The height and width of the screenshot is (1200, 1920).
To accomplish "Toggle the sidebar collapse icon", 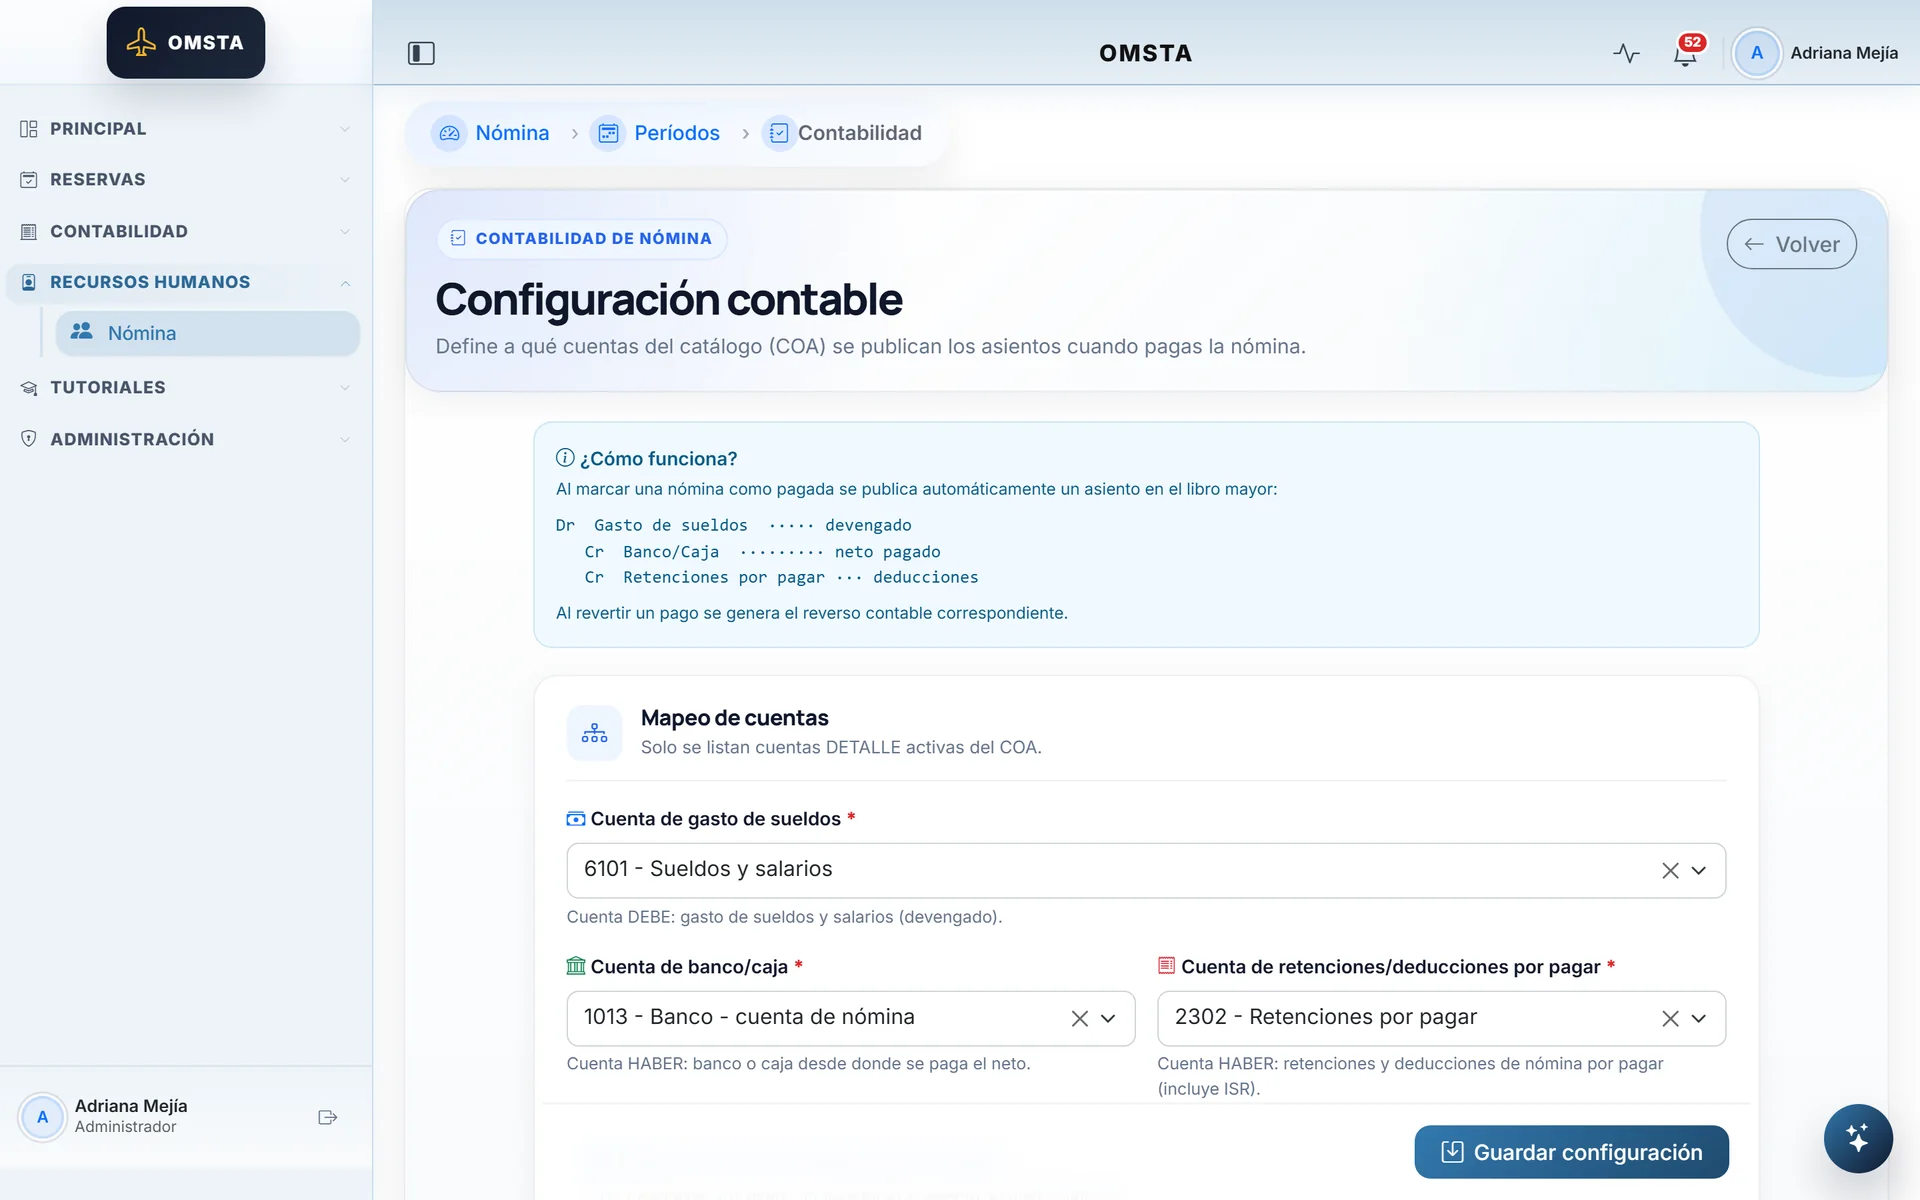I will (421, 53).
